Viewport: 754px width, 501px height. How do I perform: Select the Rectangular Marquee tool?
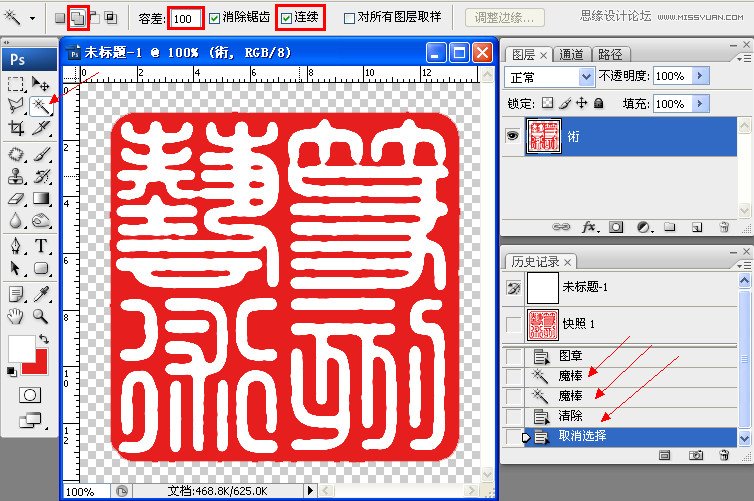[x=15, y=84]
